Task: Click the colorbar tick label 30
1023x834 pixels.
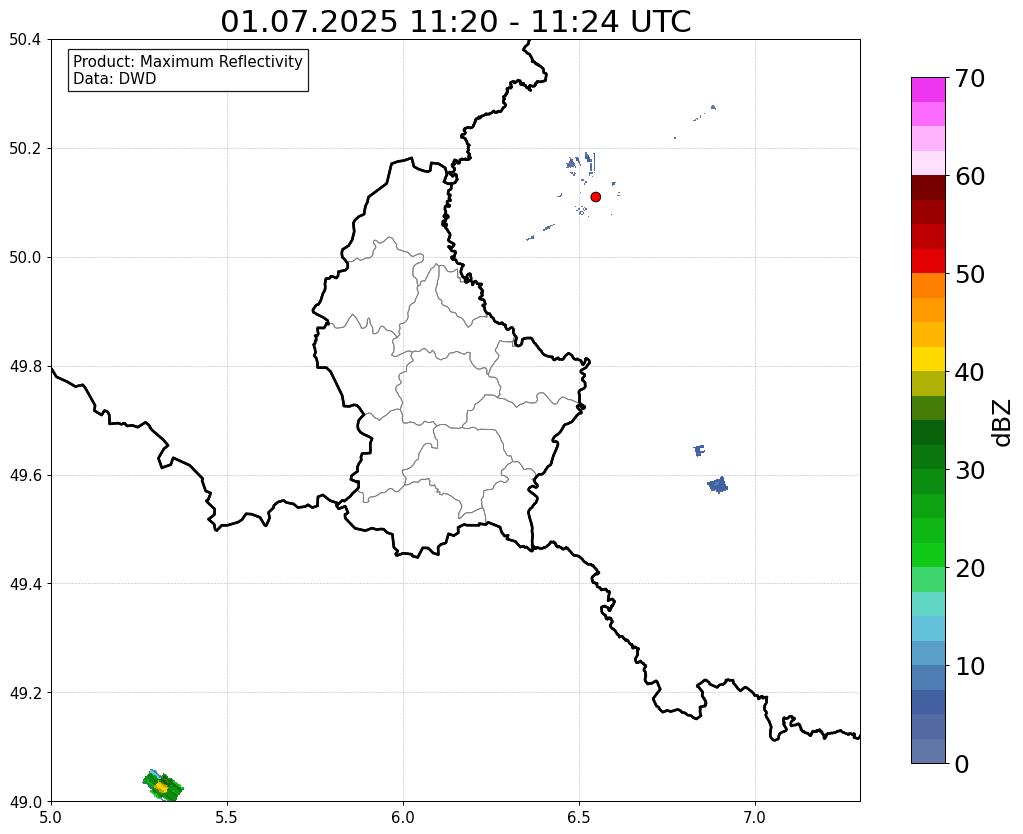Action: click(970, 470)
